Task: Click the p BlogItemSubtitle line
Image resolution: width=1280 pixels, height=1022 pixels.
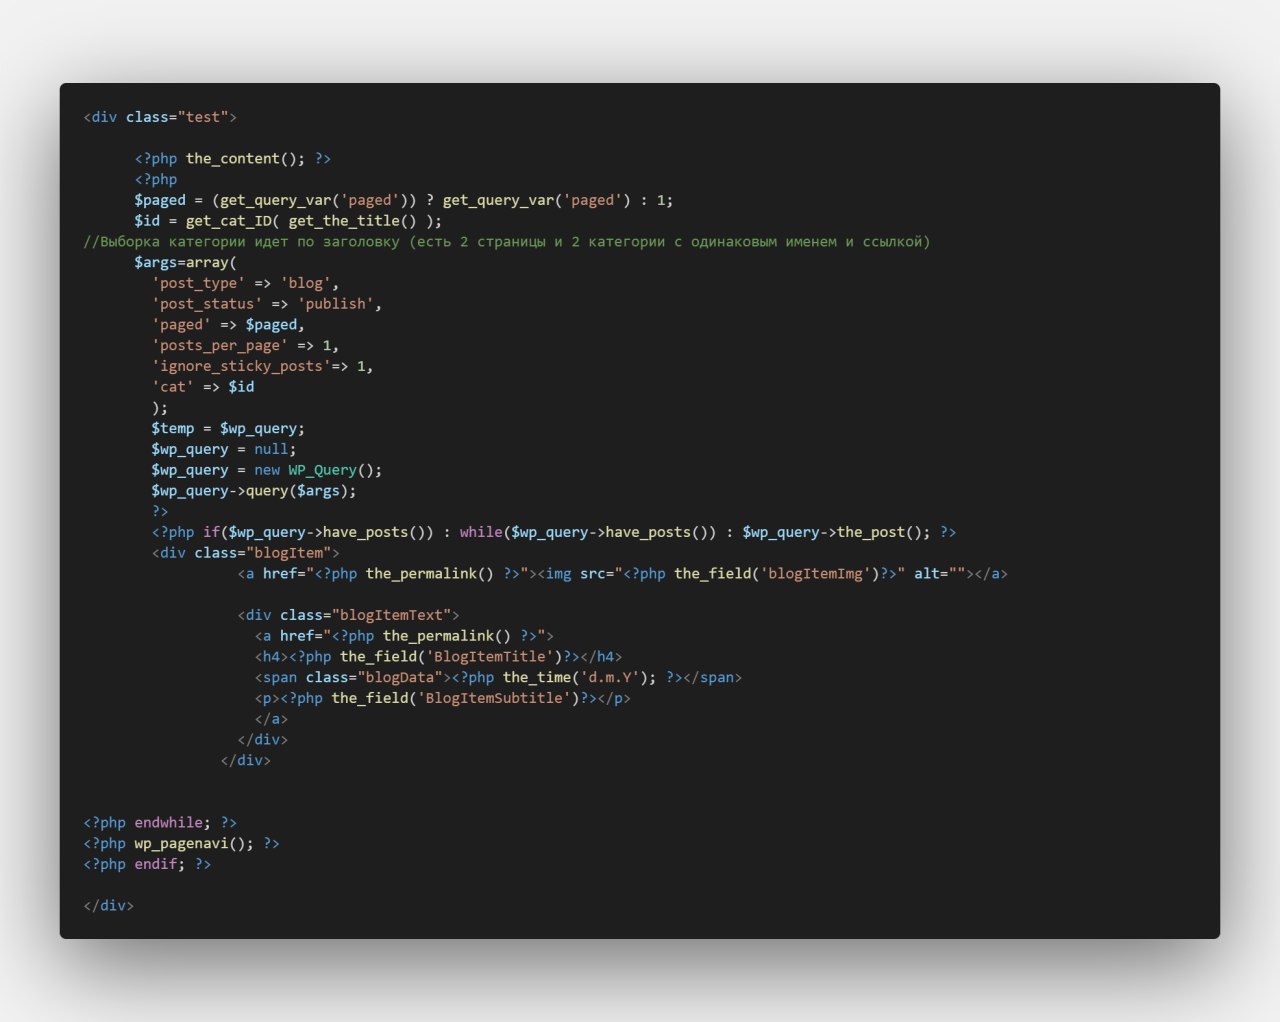Action: tap(443, 698)
